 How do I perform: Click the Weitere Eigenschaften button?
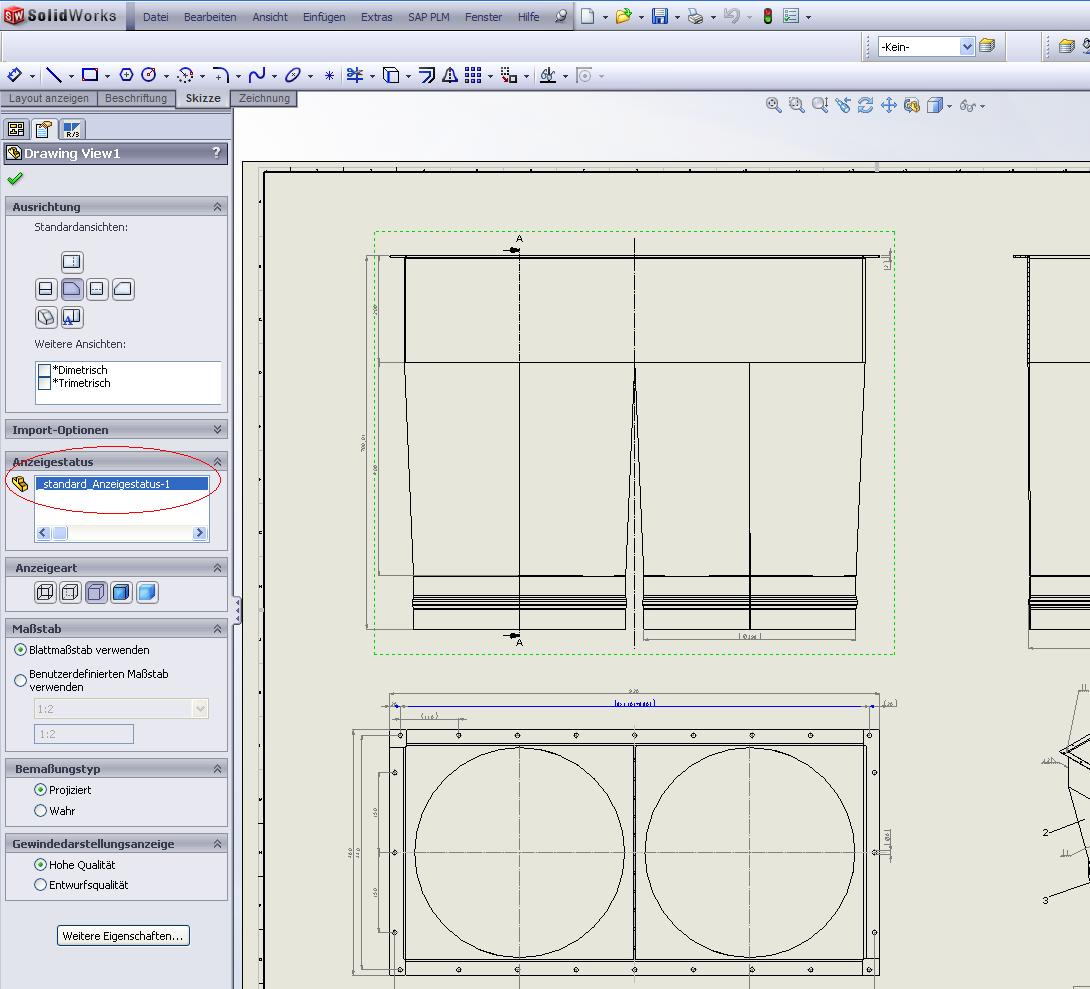[x=123, y=936]
